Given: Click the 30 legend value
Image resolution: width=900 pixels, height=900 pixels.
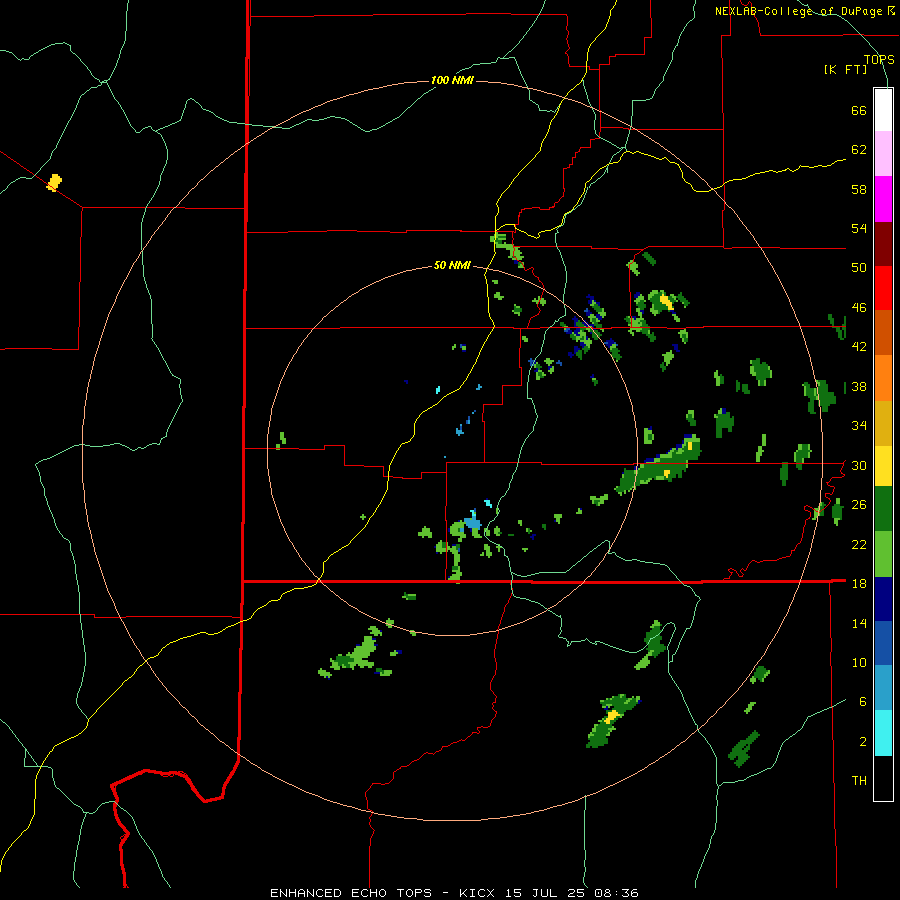Looking at the screenshot, I should coord(859,465).
